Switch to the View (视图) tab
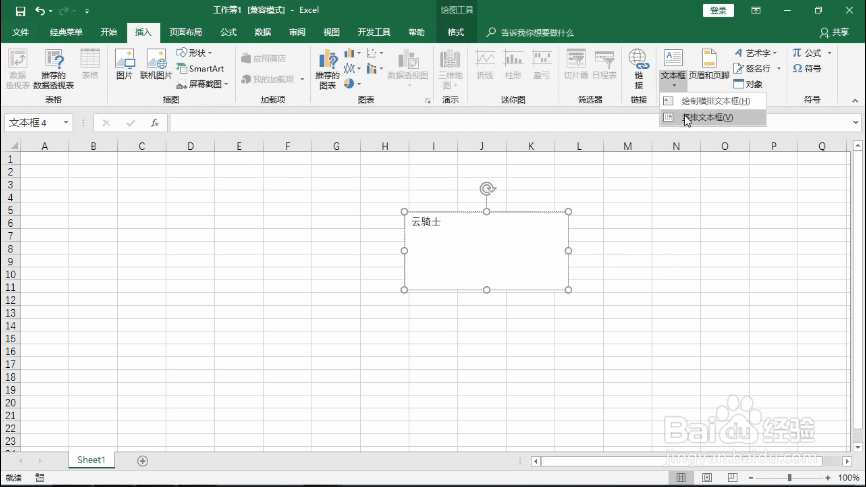The width and height of the screenshot is (866, 487). click(x=331, y=33)
